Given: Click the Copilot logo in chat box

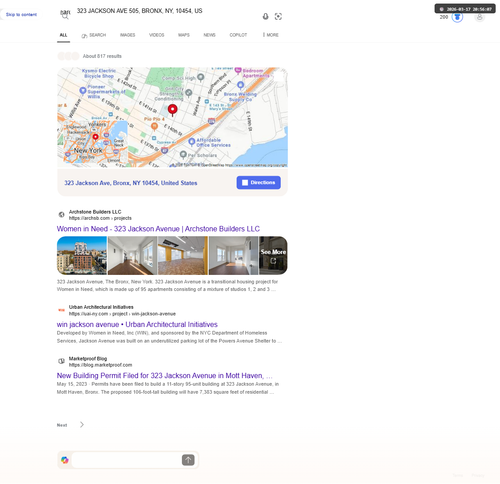Looking at the screenshot, I should [65, 460].
